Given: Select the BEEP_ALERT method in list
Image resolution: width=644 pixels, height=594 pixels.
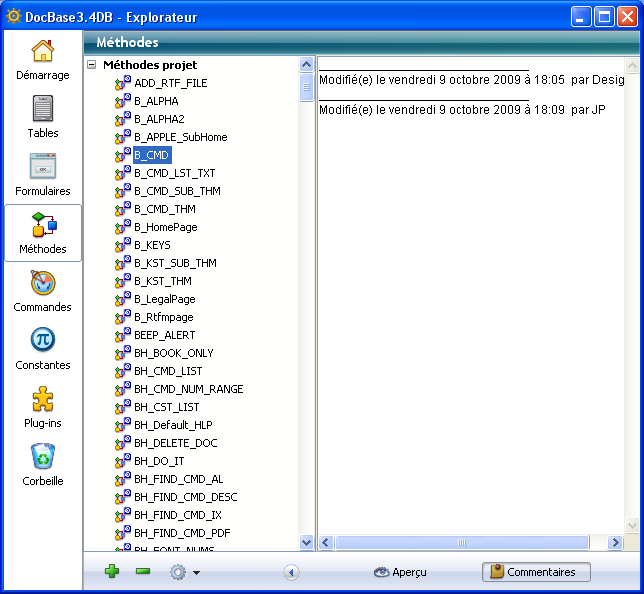Looking at the screenshot, I should click(x=165, y=335).
